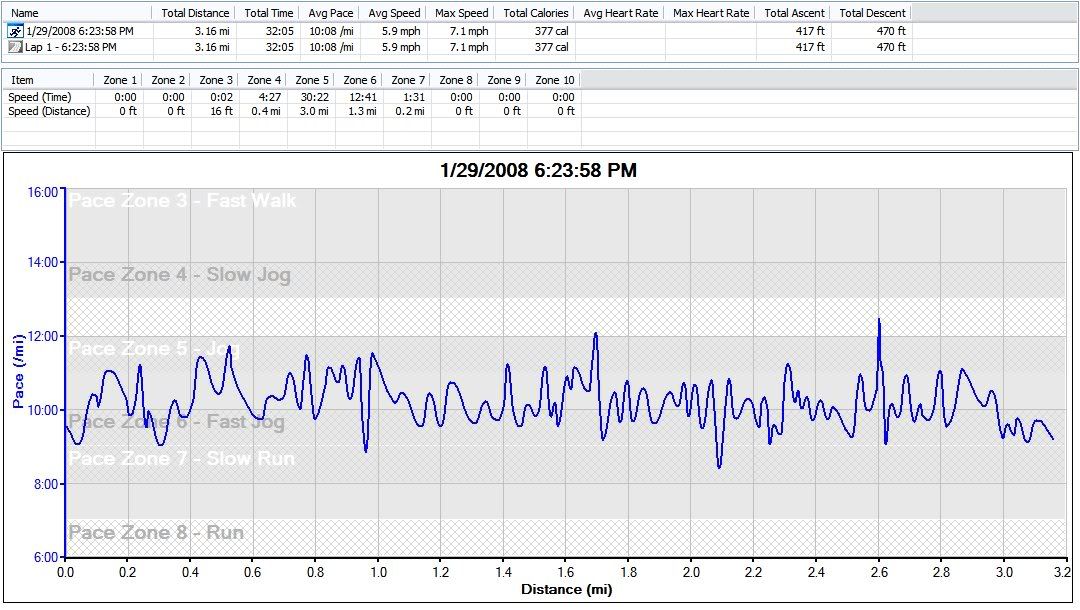The width and height of the screenshot is (1080, 610).
Task: Click the Max Speed column header
Action: (461, 13)
